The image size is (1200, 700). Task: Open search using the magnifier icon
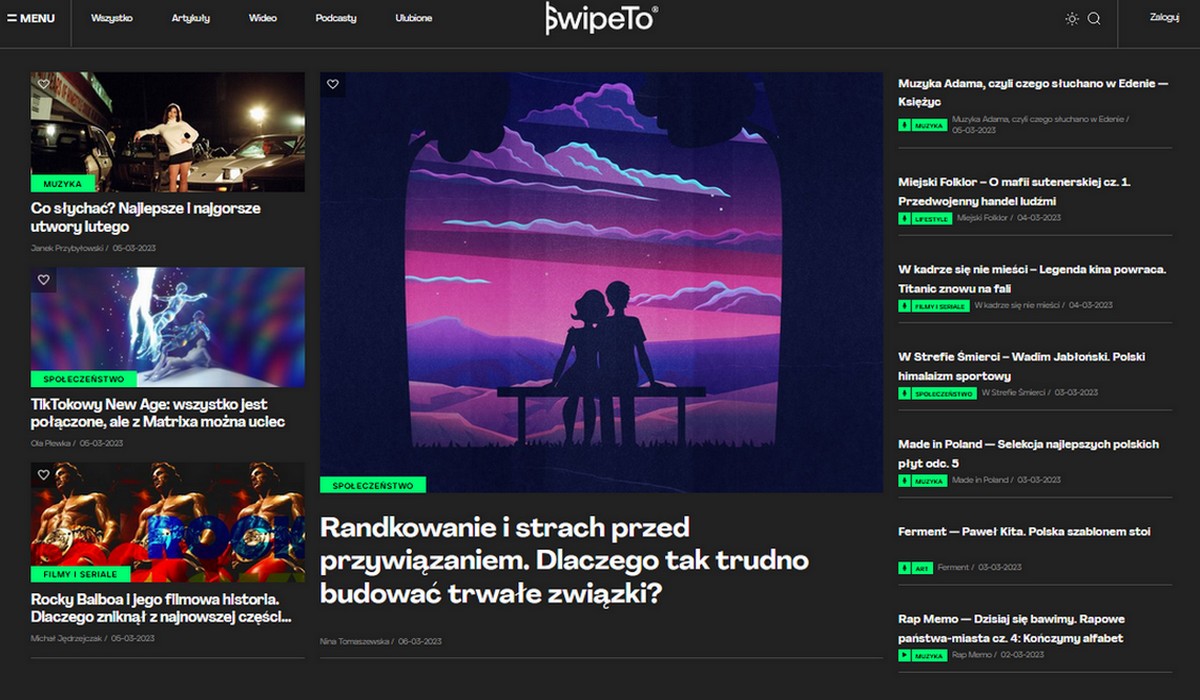(1094, 20)
